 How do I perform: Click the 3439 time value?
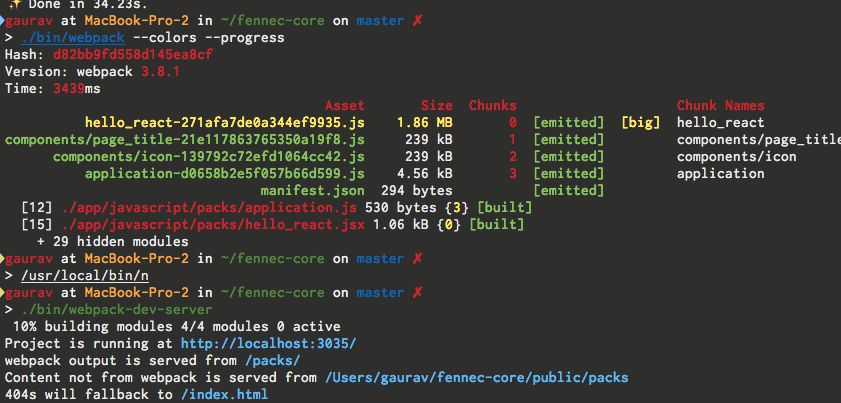coord(69,89)
